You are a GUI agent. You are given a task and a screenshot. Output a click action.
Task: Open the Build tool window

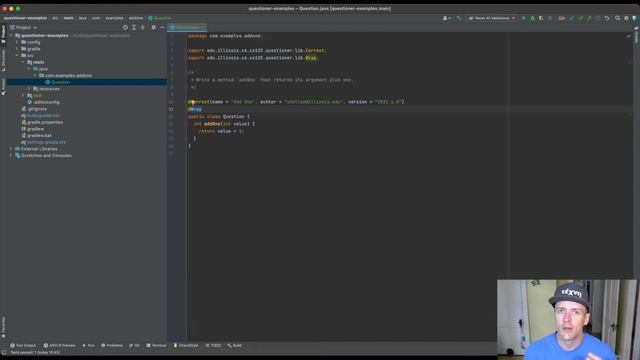coord(235,345)
